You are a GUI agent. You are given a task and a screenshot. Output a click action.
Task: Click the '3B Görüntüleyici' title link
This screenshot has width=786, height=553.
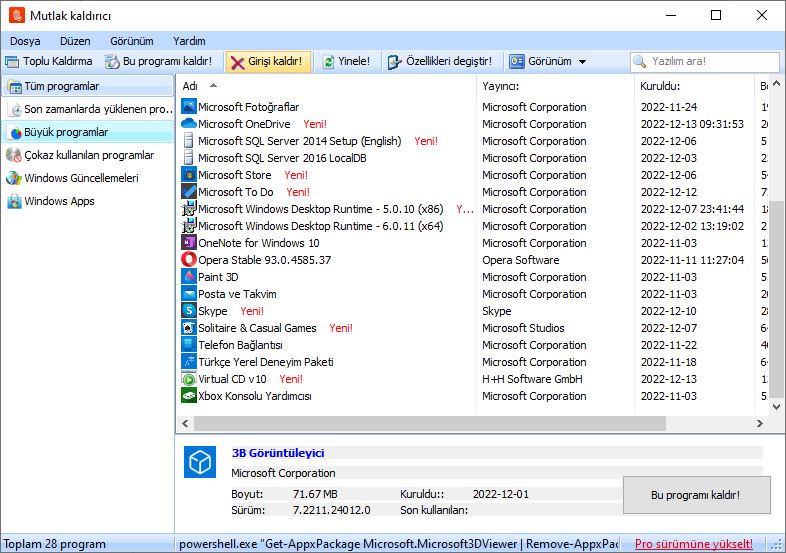click(278, 453)
